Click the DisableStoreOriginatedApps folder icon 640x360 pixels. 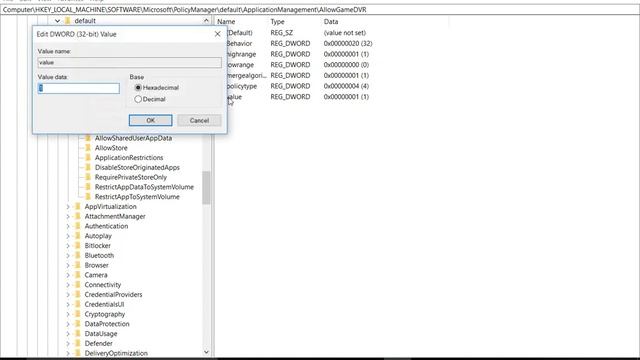pos(88,167)
